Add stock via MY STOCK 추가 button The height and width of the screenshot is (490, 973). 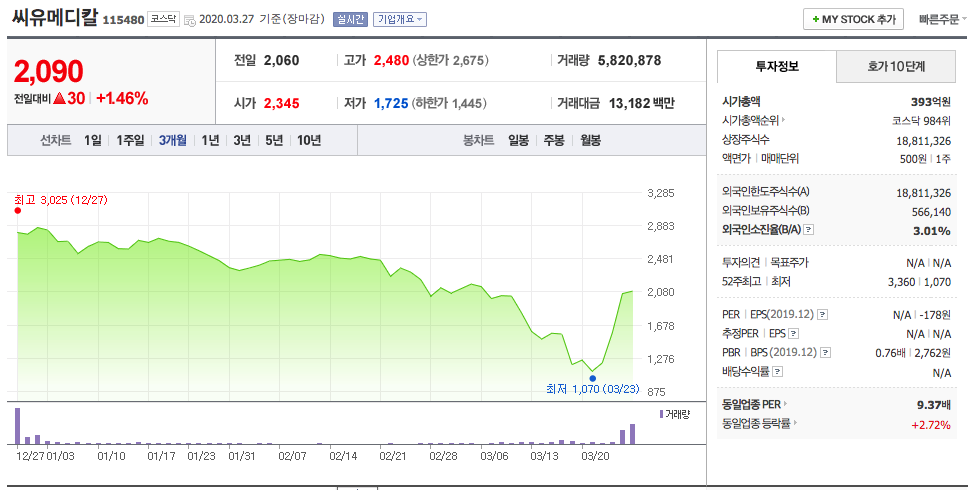click(x=853, y=19)
